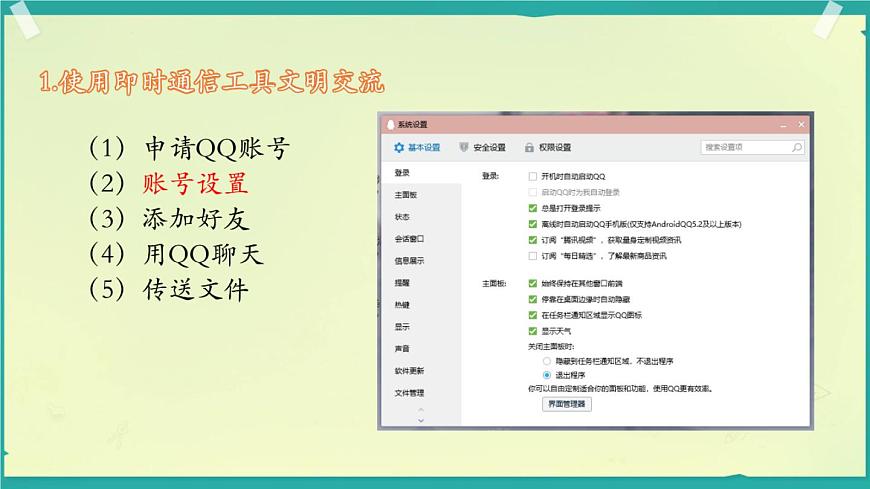
Task: Click the shield icon for 安全设置
Action: click(x=464, y=147)
